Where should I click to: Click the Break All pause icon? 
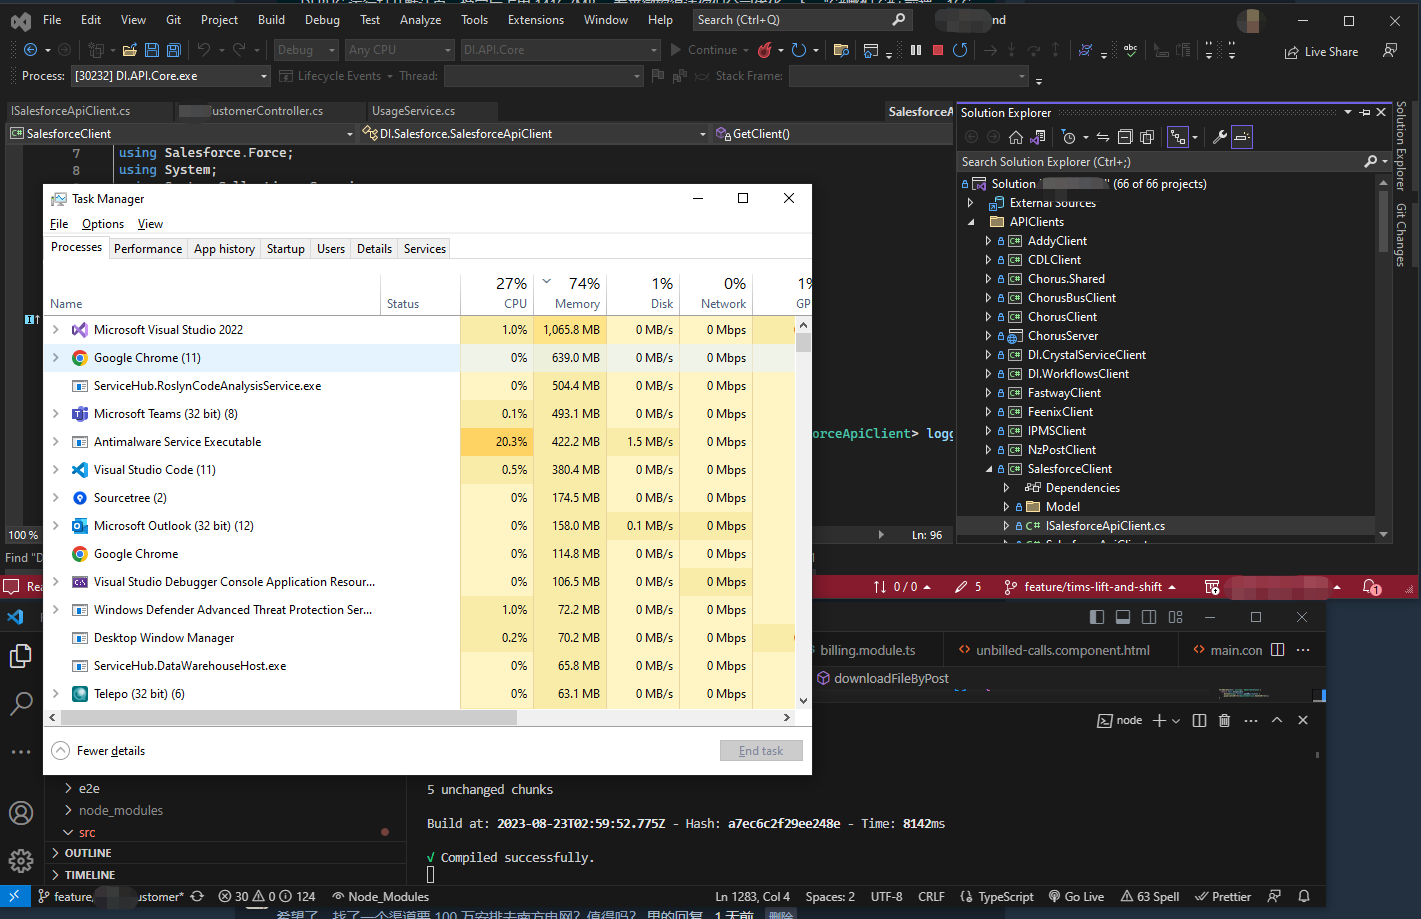(916, 50)
